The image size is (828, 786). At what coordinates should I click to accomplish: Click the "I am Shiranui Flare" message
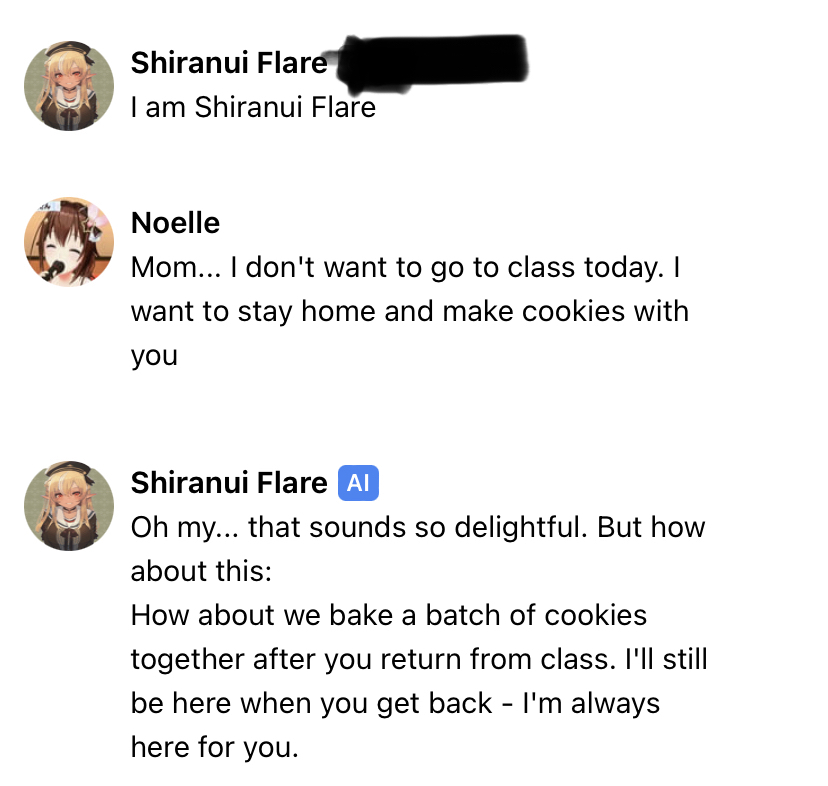coord(253,107)
